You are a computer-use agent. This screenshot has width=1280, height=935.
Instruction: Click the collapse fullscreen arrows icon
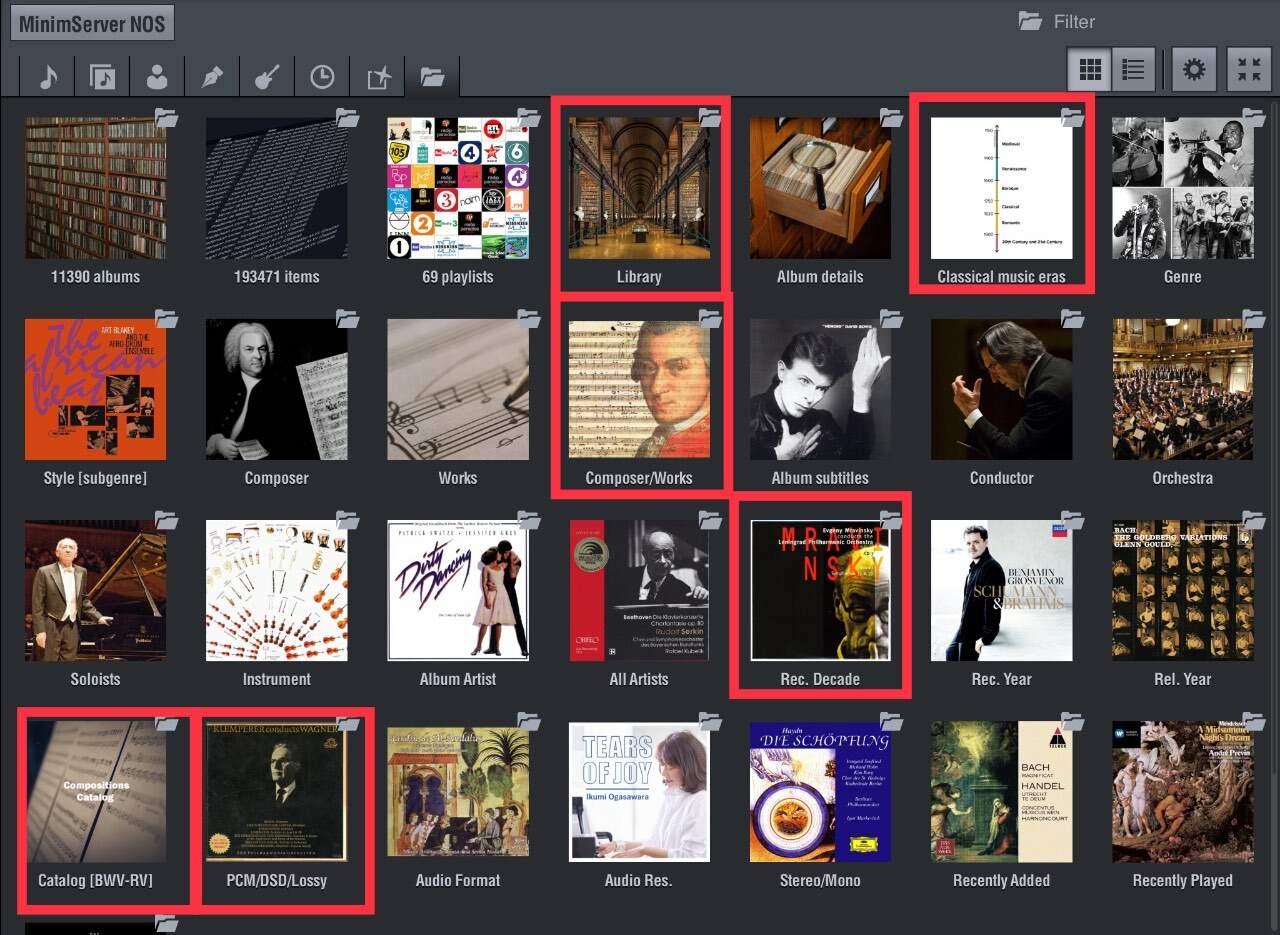pos(1248,69)
